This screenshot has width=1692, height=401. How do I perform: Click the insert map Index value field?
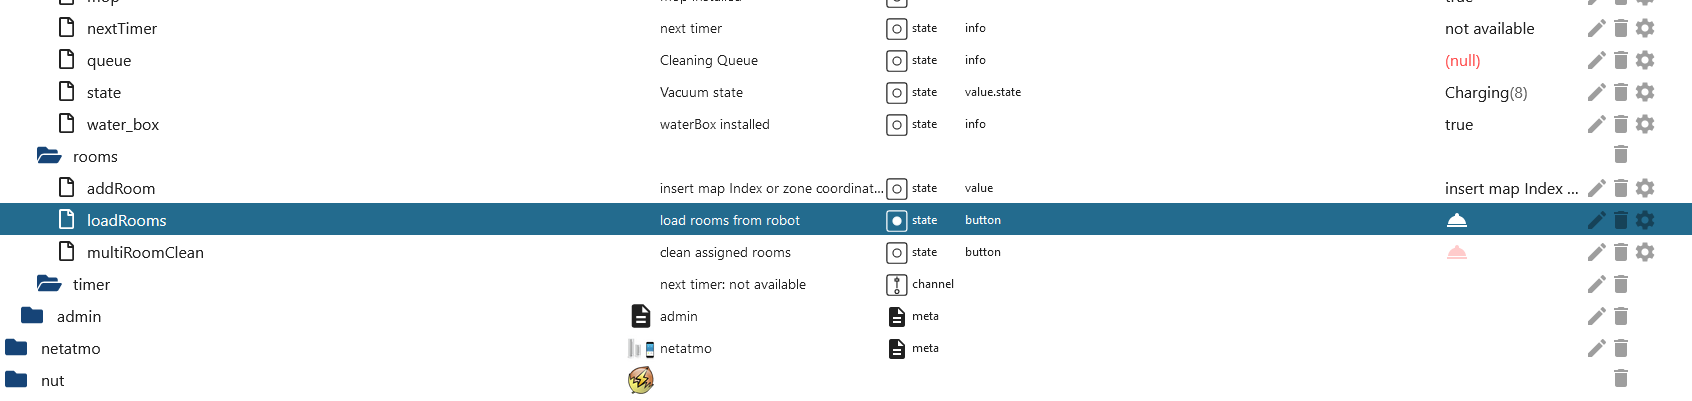click(x=1510, y=189)
